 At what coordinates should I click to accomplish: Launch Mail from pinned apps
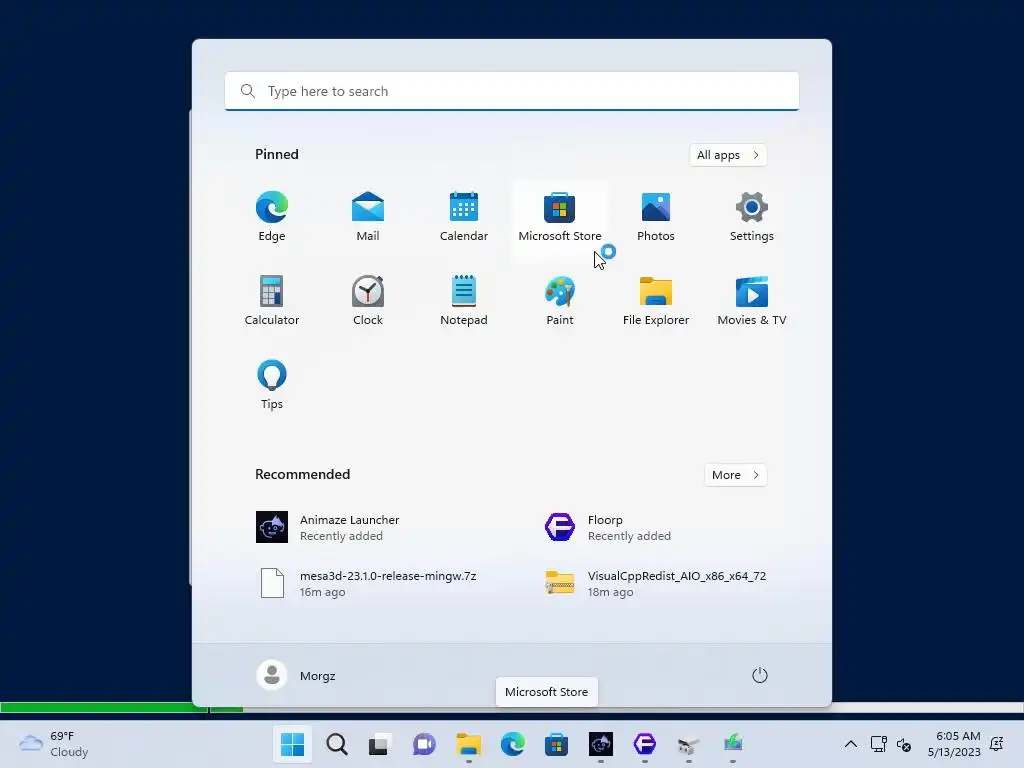(x=368, y=217)
